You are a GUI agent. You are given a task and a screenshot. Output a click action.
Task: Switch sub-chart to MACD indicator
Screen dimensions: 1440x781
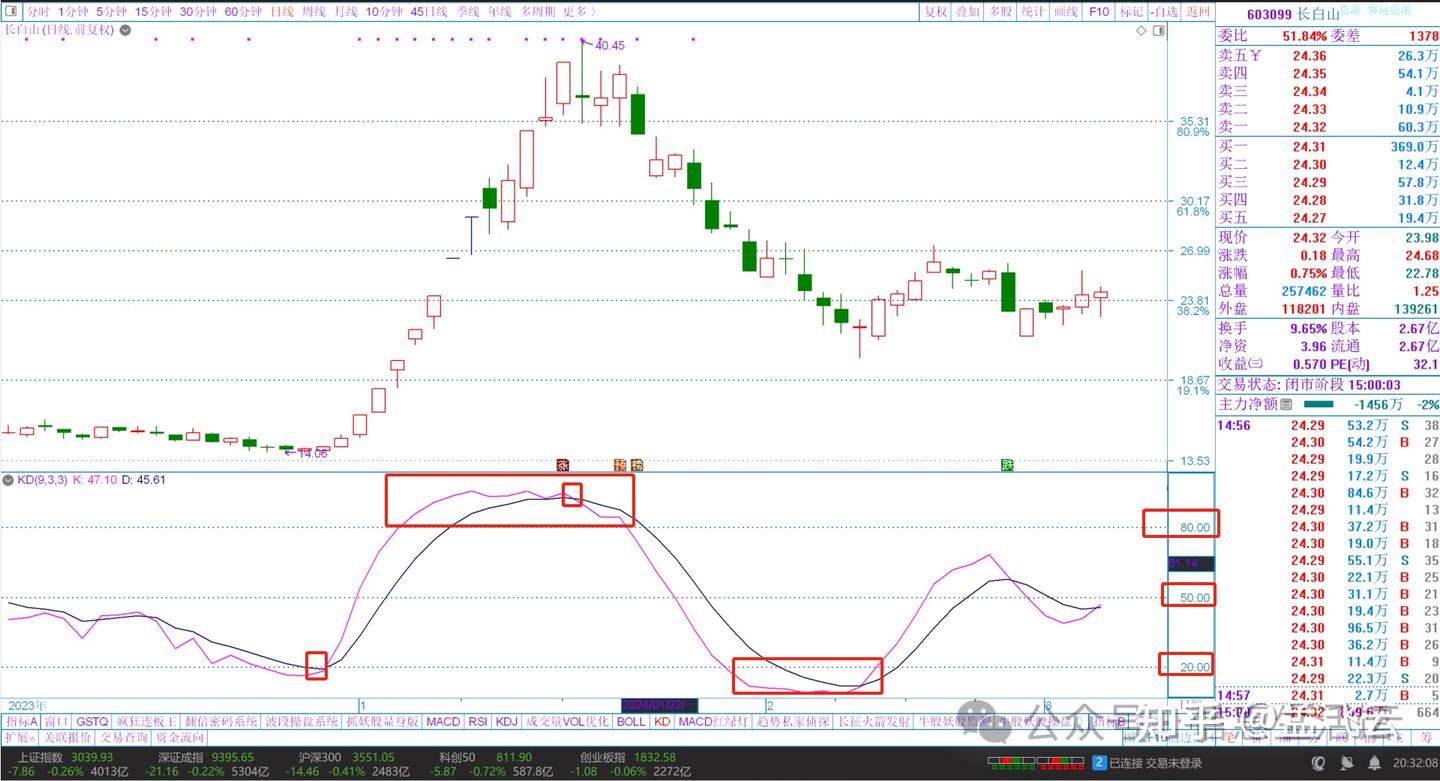pos(443,721)
